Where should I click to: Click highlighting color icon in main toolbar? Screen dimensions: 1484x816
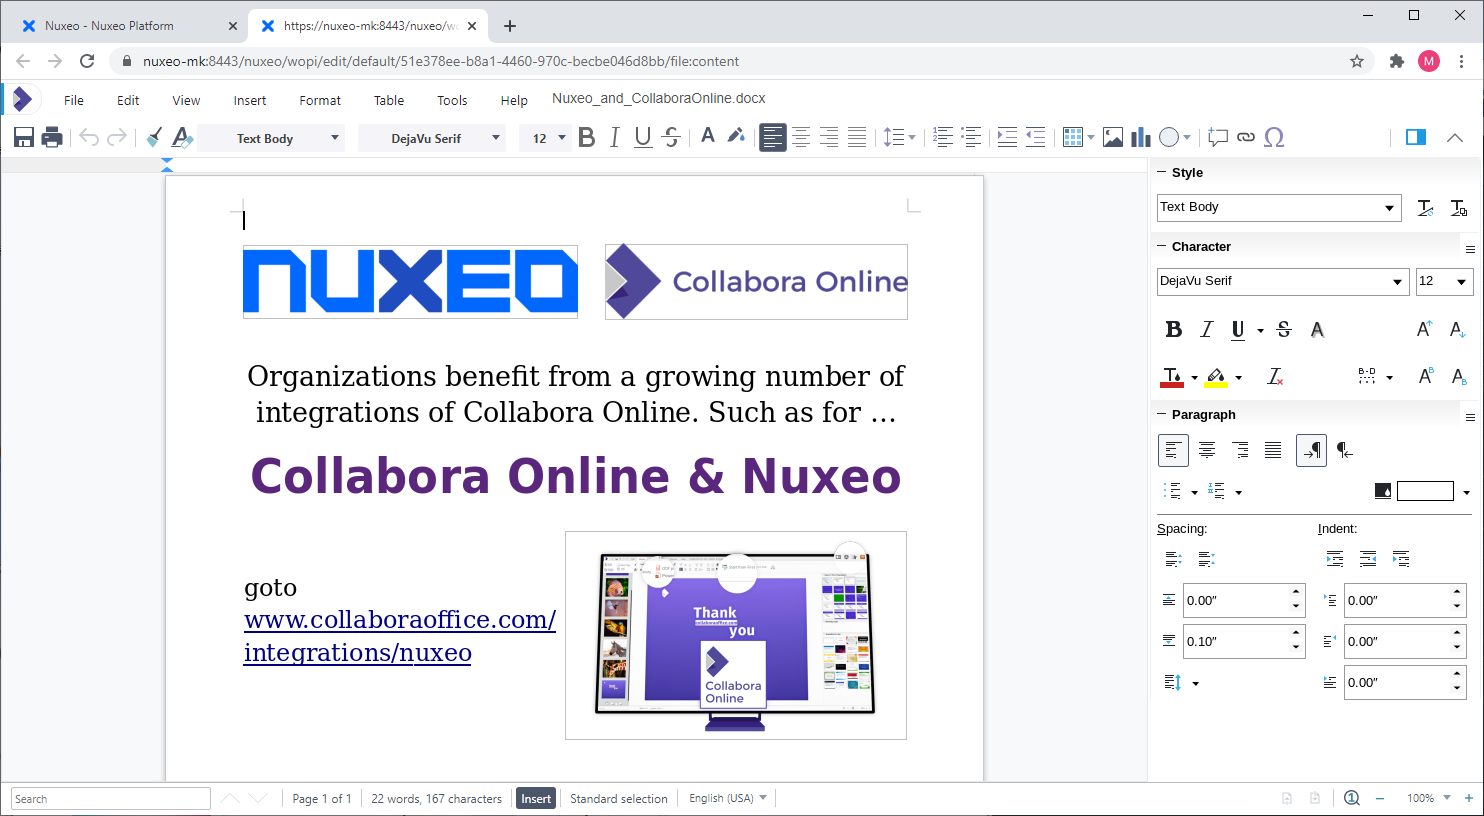click(x=736, y=137)
